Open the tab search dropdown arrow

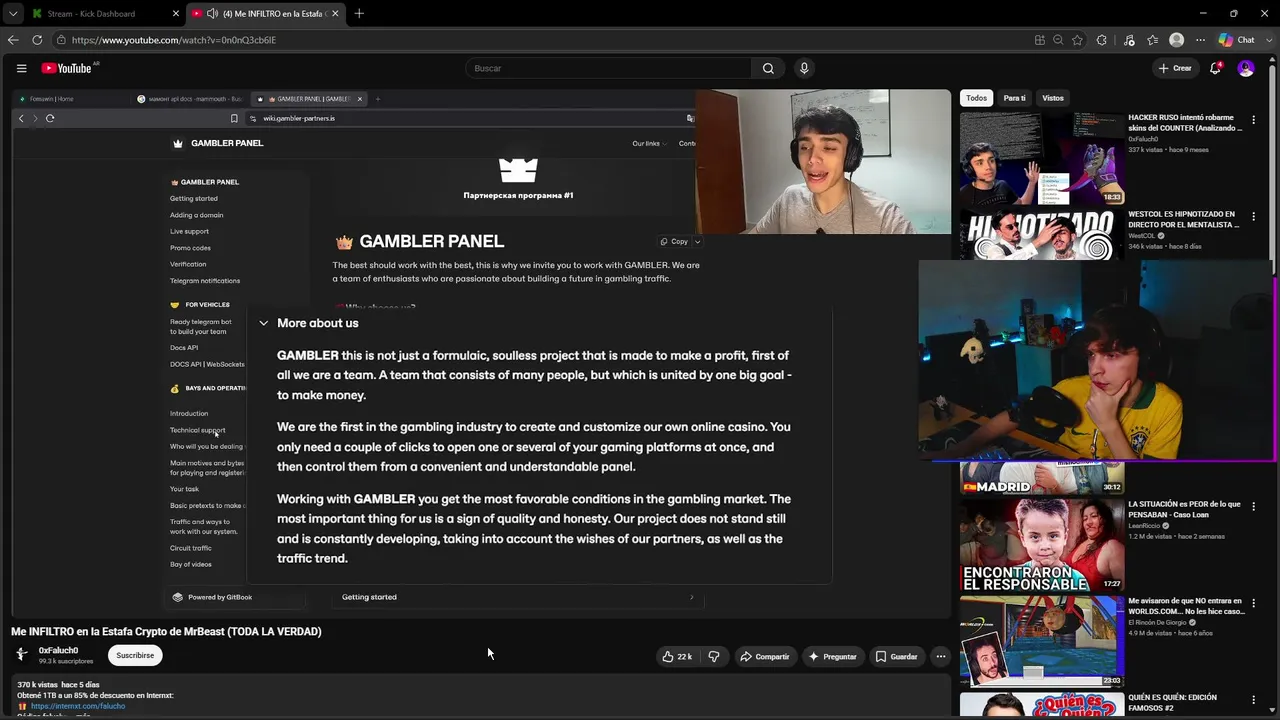coord(13,13)
